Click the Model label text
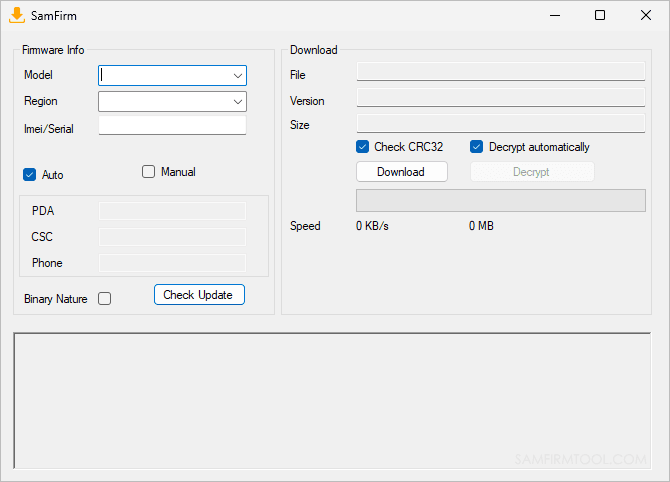 pos(38,75)
